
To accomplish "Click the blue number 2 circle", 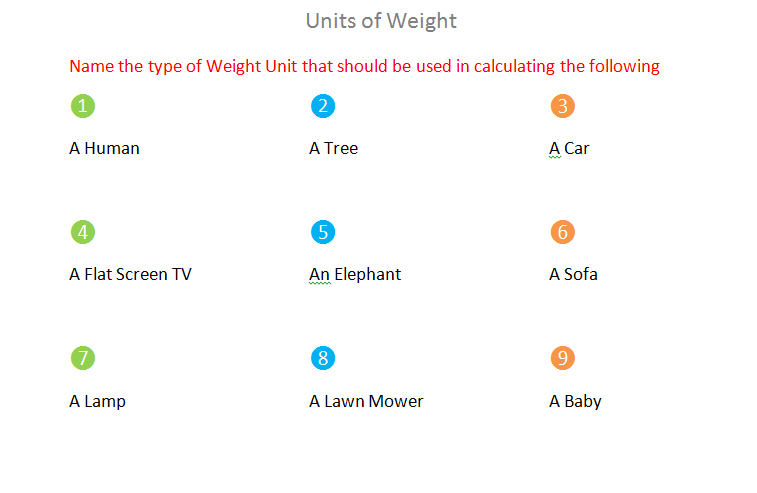I will click(x=323, y=106).
